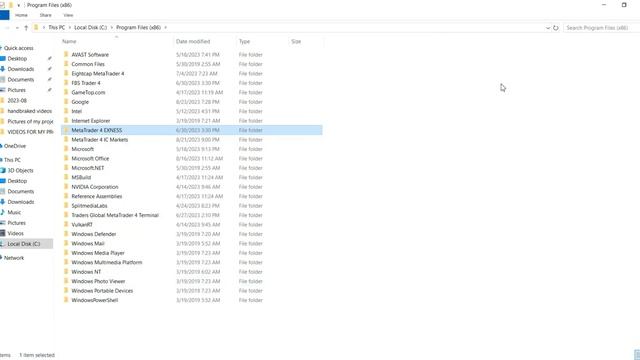The height and width of the screenshot is (360, 640).
Task: Select the MetaTrader 4 EXNESS row
Action: 191,130
